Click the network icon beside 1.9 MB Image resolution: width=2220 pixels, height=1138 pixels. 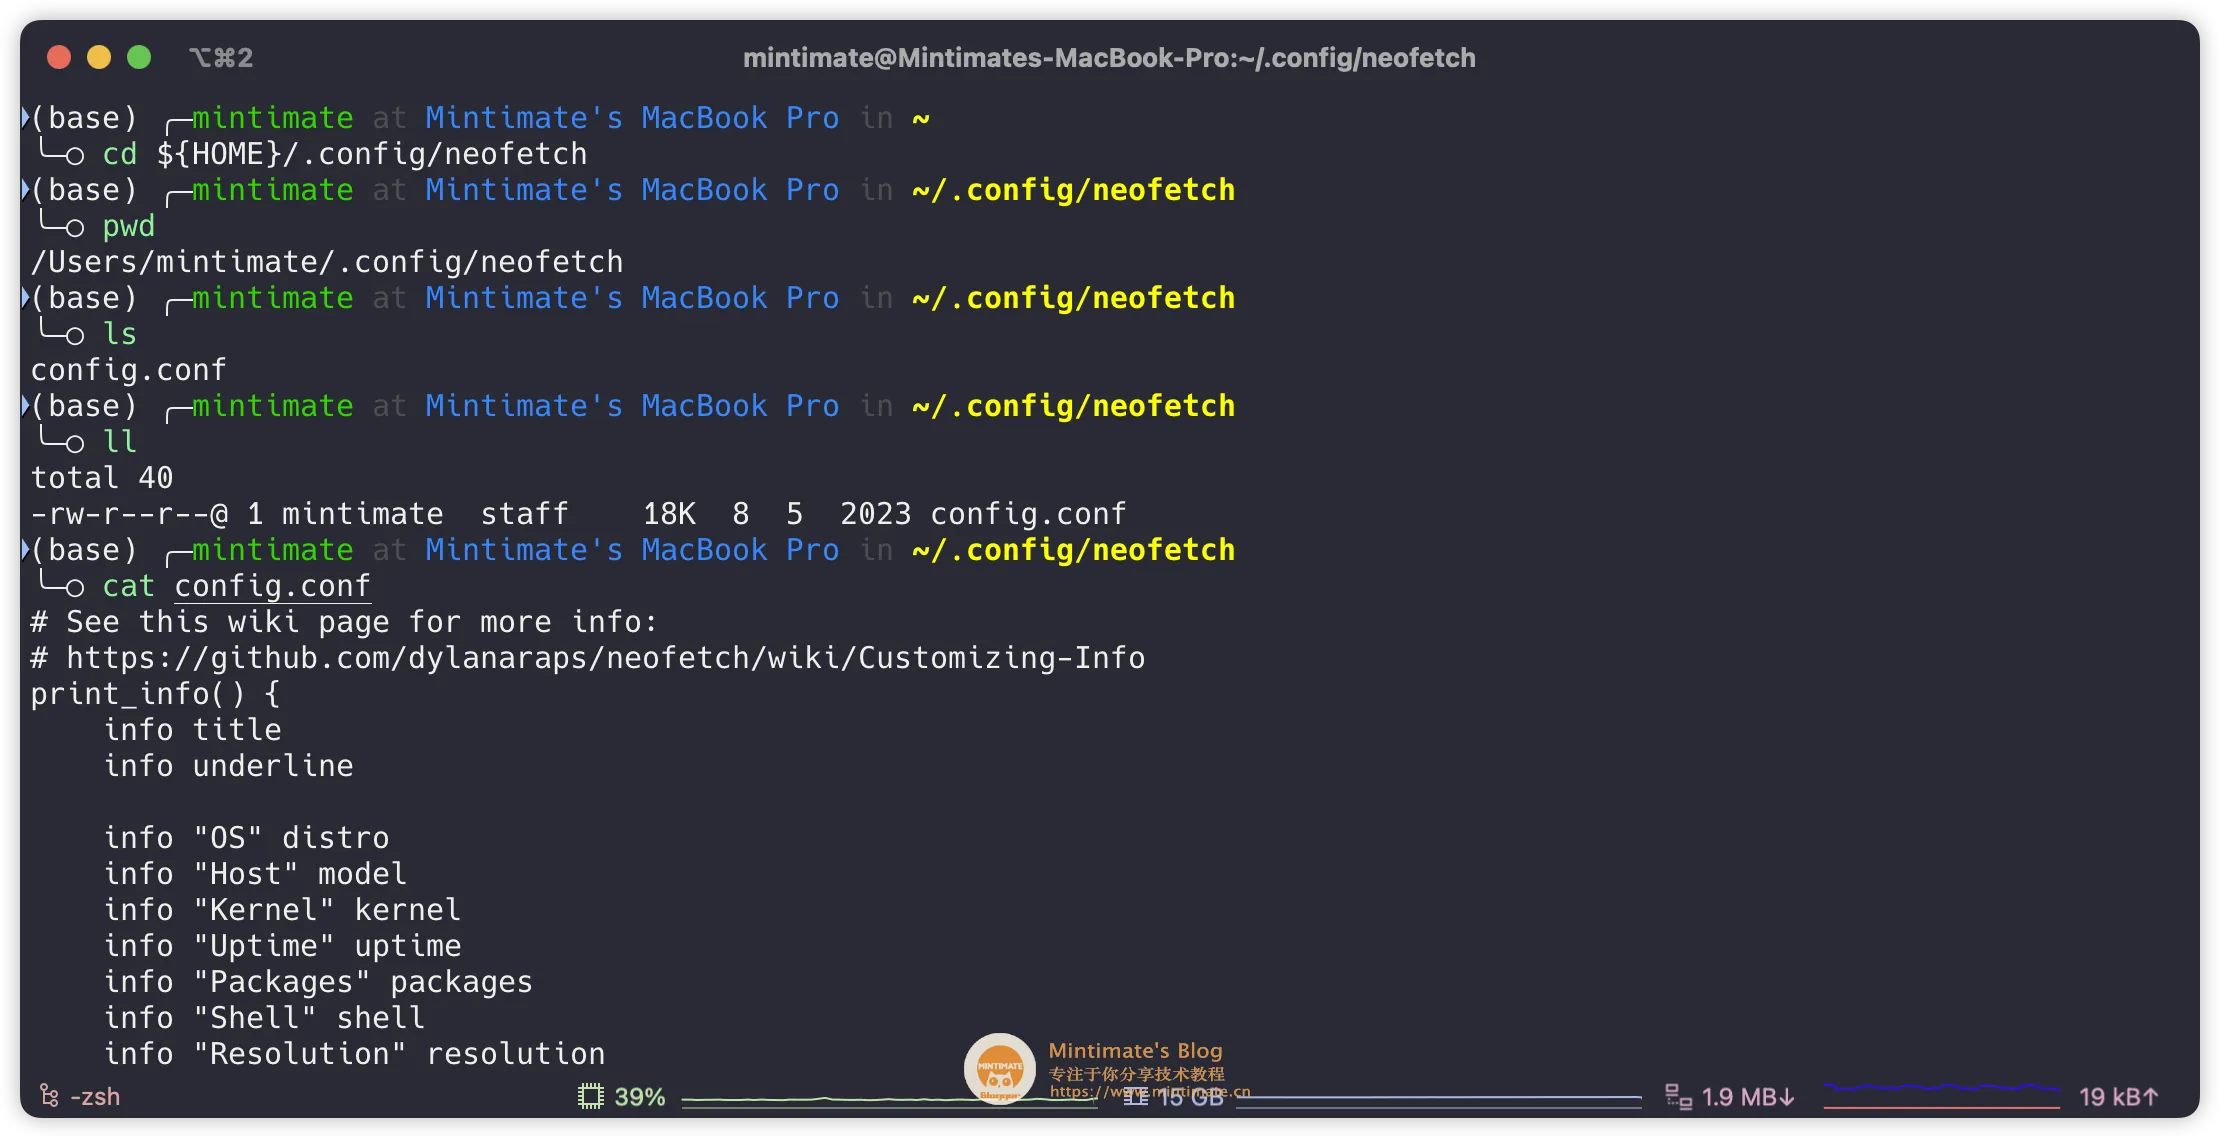pyautogui.click(x=1678, y=1096)
